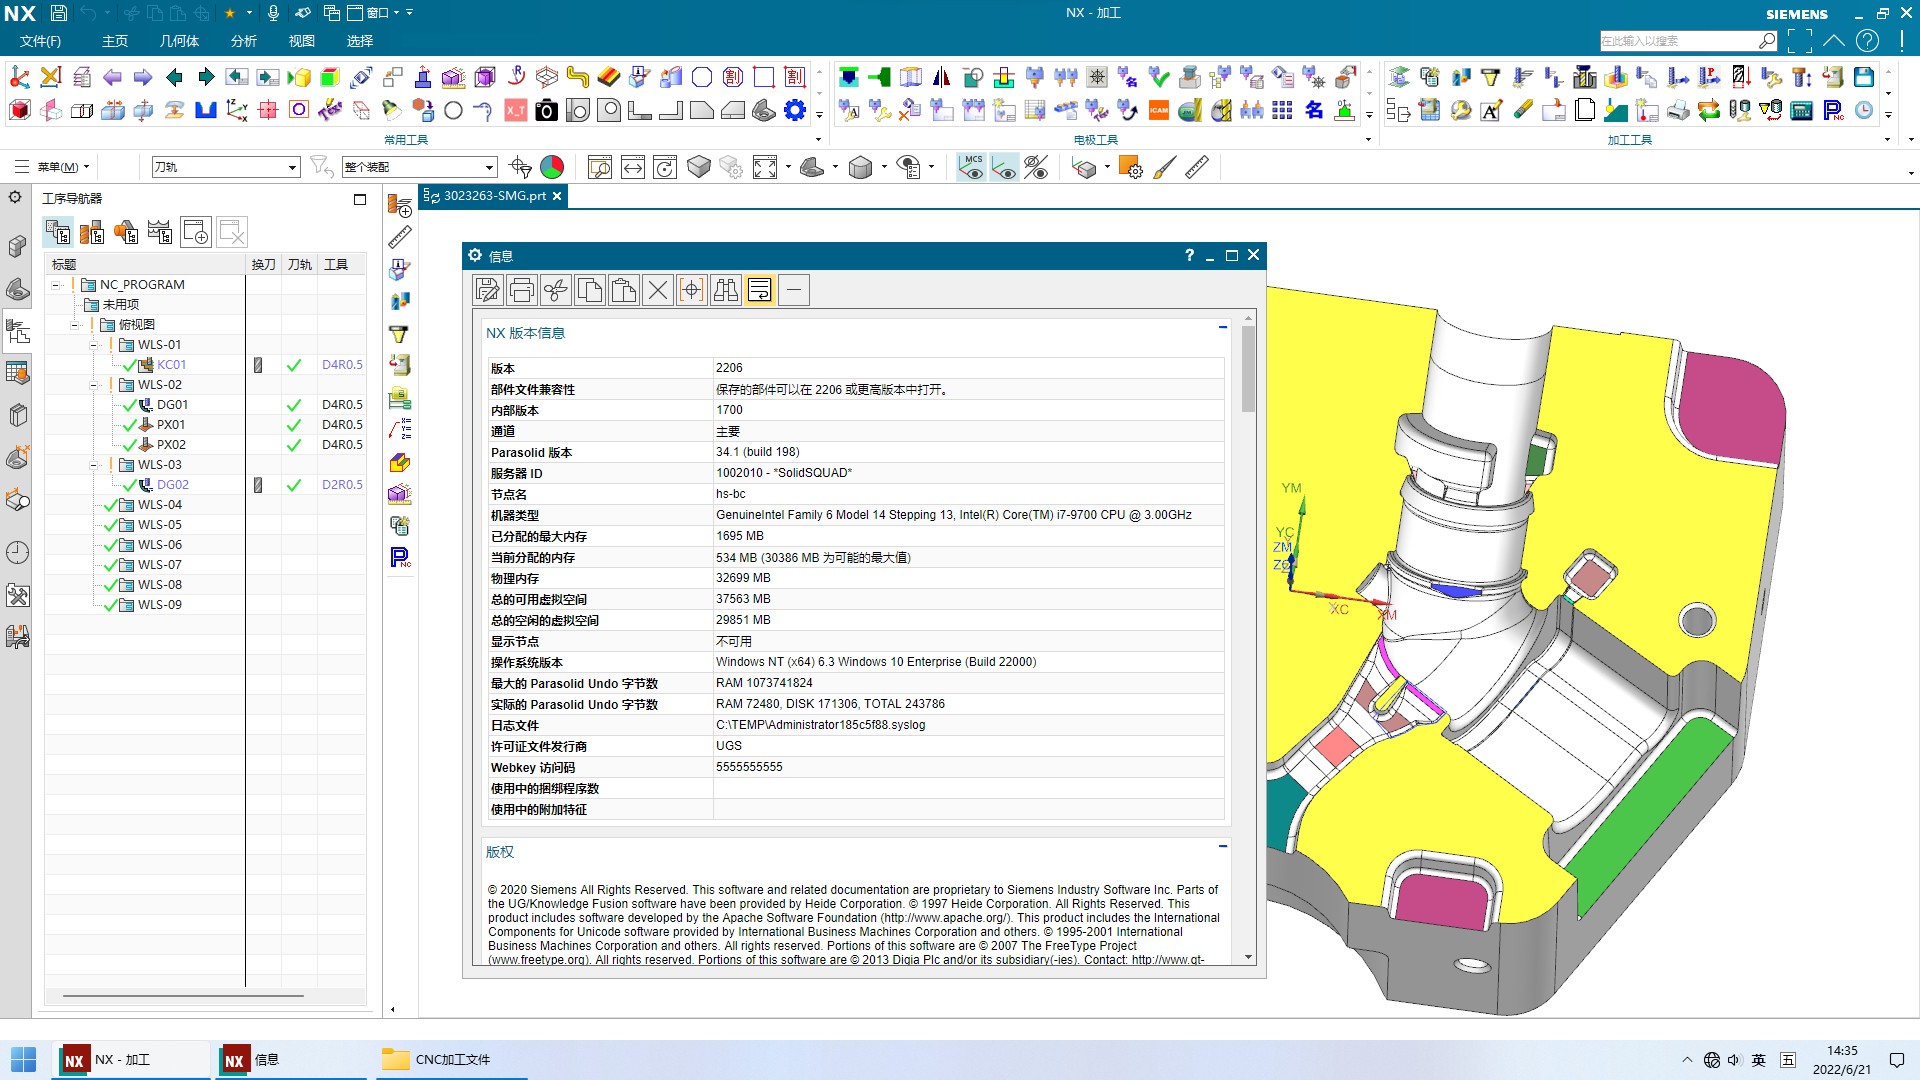Click the printer icon in the machining tools ribbon
This screenshot has height=1080, width=1920.
1678,110
